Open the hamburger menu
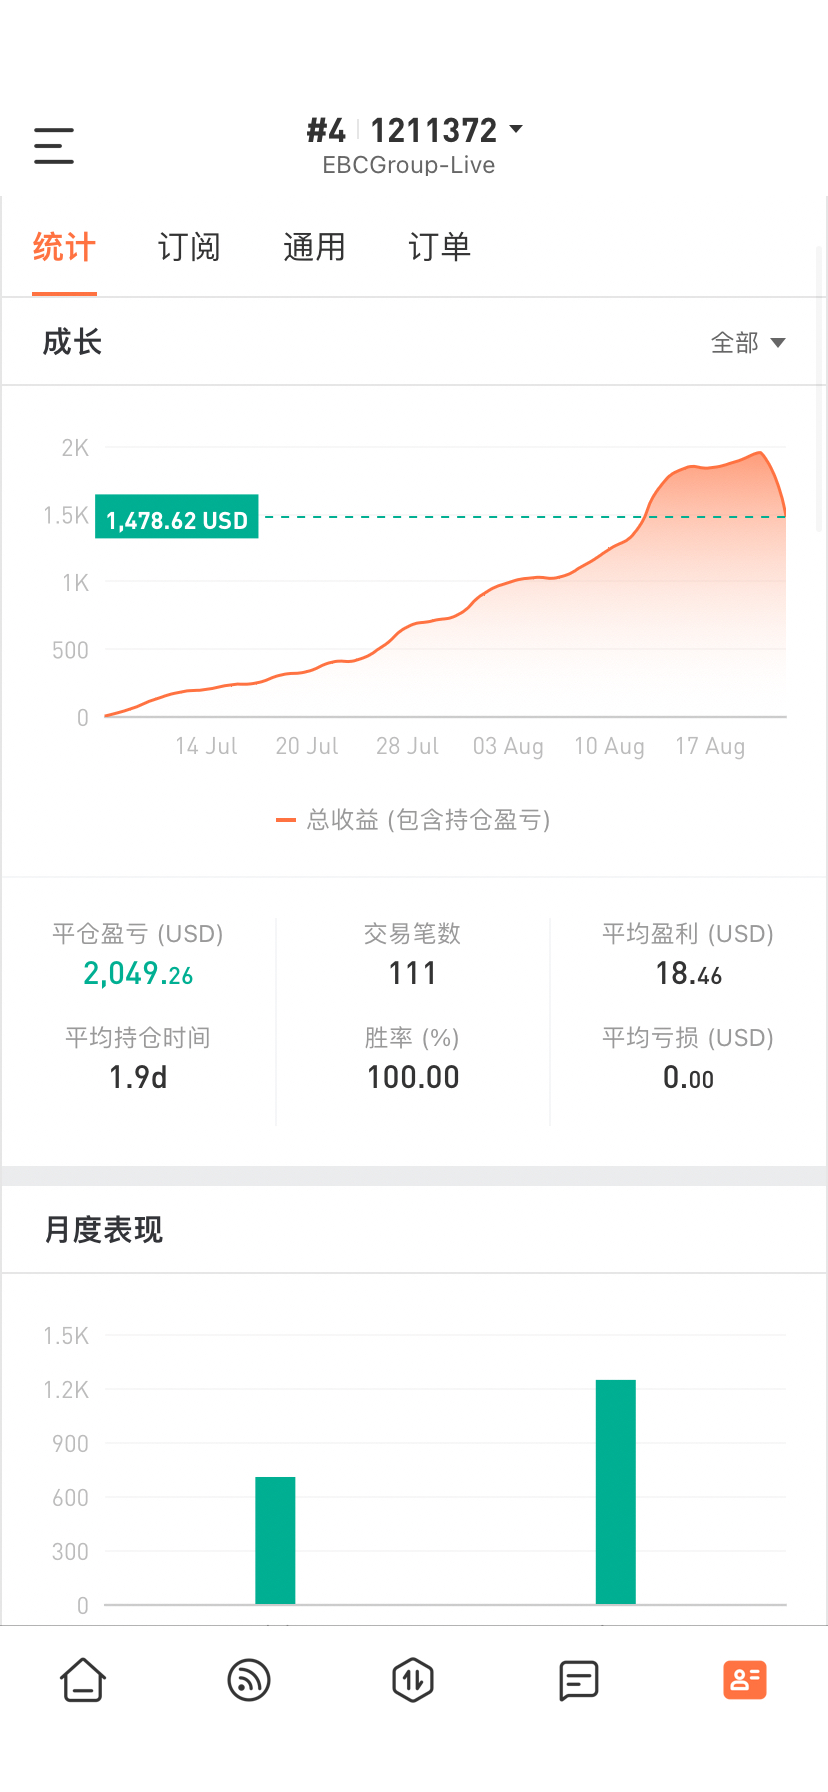Image resolution: width=828 pixels, height=1792 pixels. (x=54, y=146)
